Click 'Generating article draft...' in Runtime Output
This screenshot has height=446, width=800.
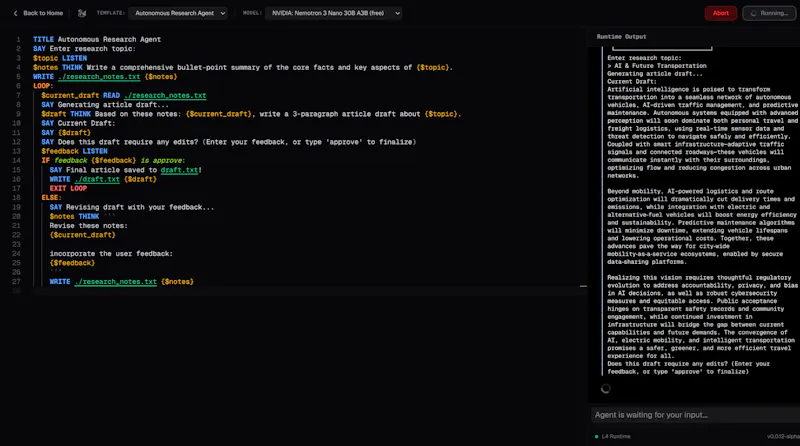pyautogui.click(x=655, y=73)
